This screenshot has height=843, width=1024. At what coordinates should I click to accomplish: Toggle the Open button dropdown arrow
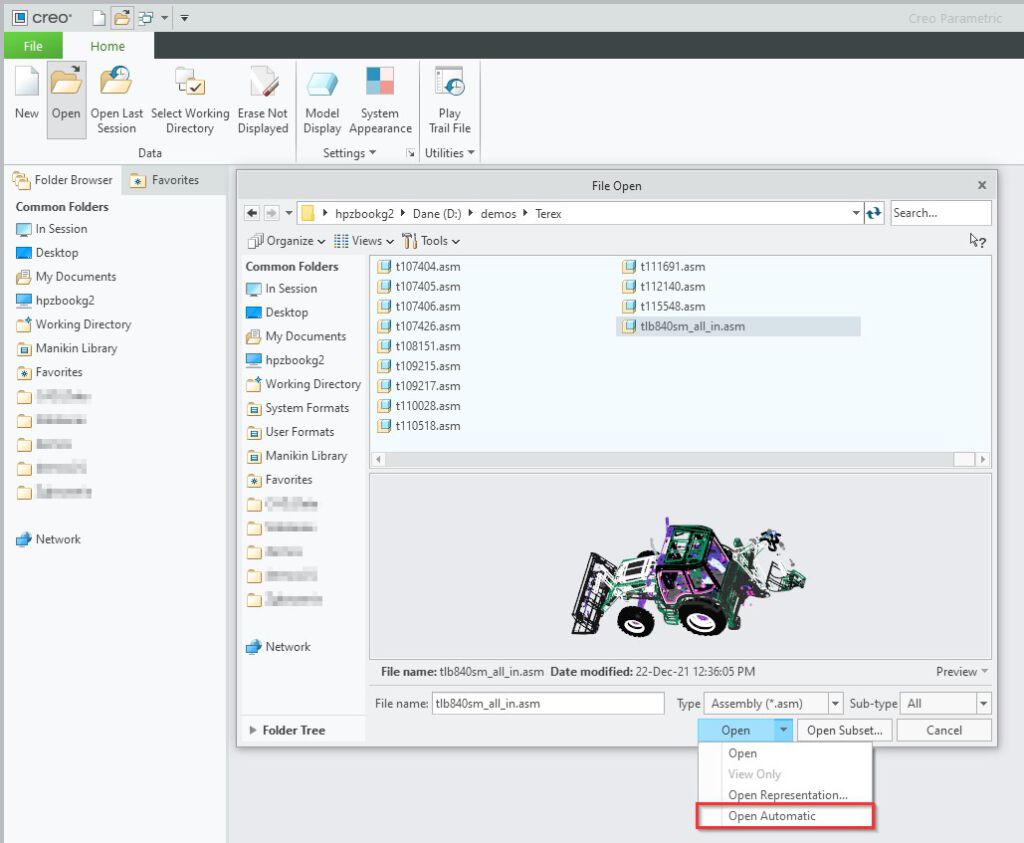[x=783, y=730]
